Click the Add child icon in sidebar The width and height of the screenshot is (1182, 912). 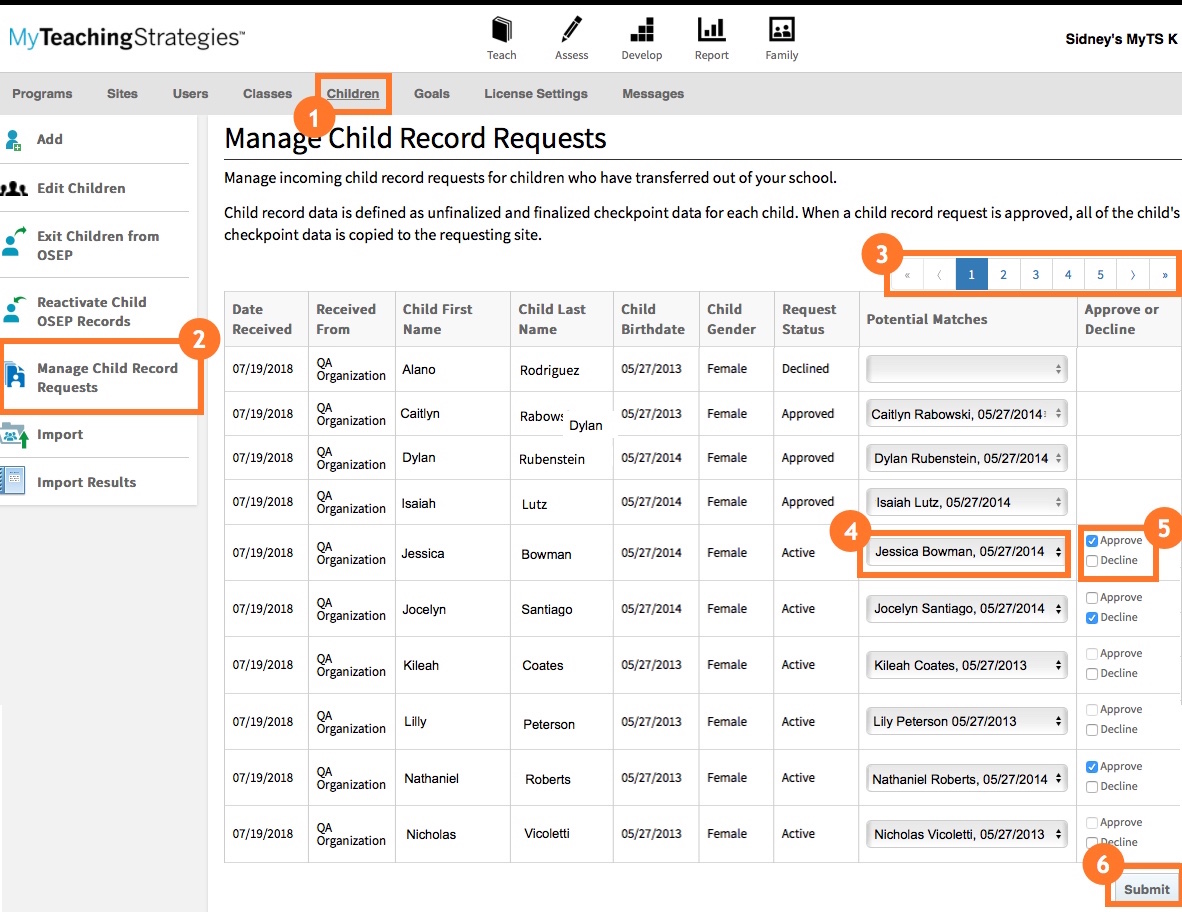pos(13,140)
